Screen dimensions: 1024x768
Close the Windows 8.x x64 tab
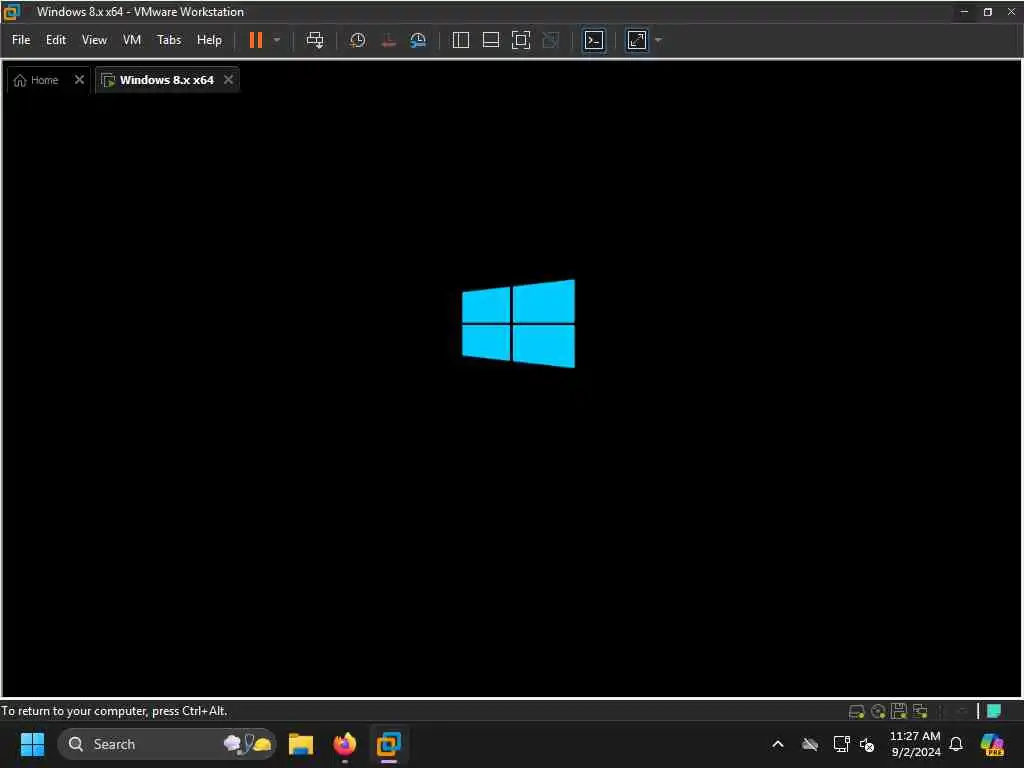click(x=229, y=80)
